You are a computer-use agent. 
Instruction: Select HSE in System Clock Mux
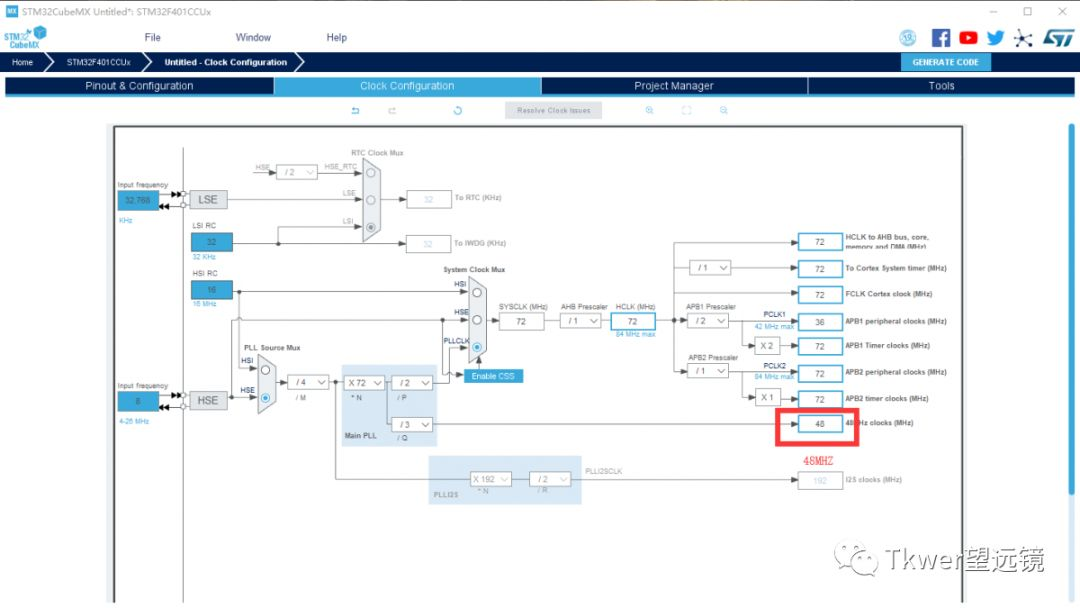[x=477, y=319]
